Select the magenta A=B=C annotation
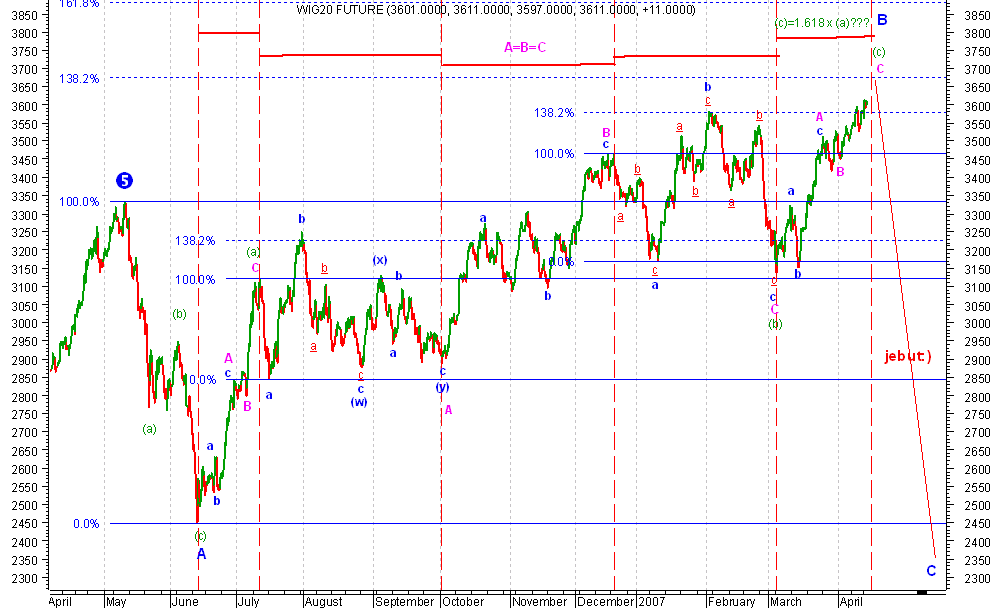Image resolution: width=994 pixels, height=608 pixels. tap(525, 47)
